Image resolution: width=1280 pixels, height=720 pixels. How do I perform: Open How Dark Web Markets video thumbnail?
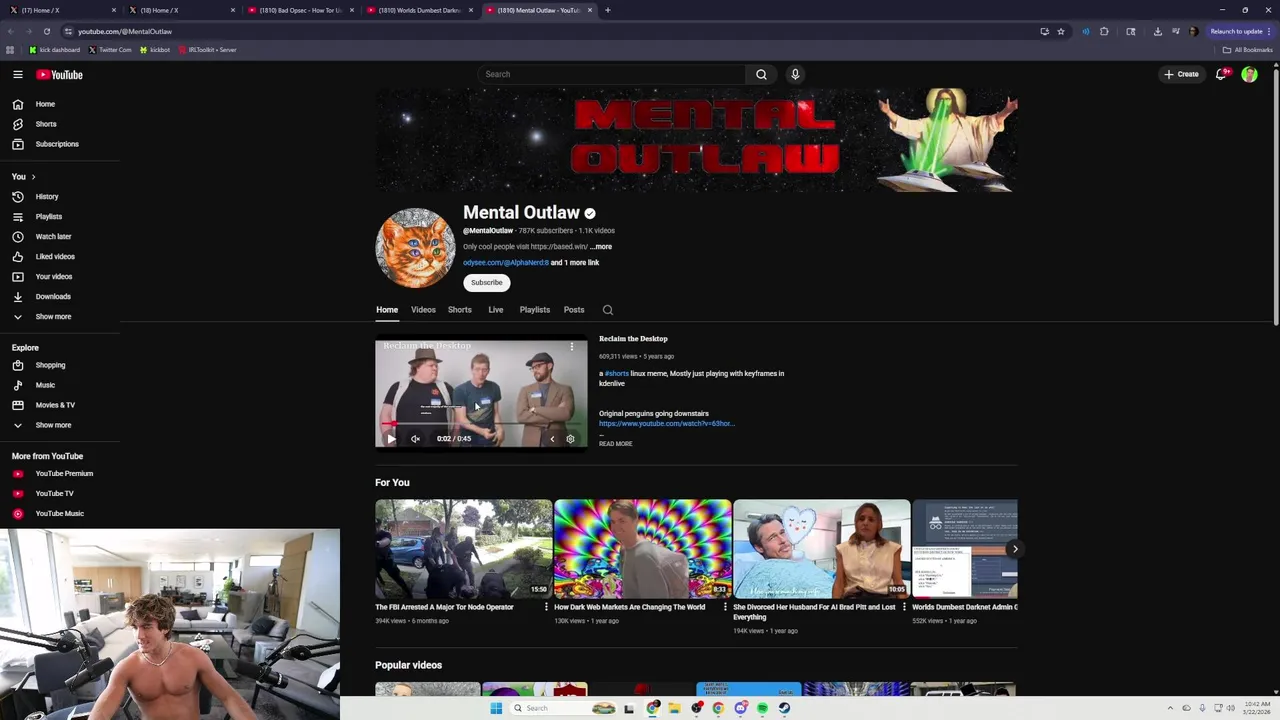643,548
